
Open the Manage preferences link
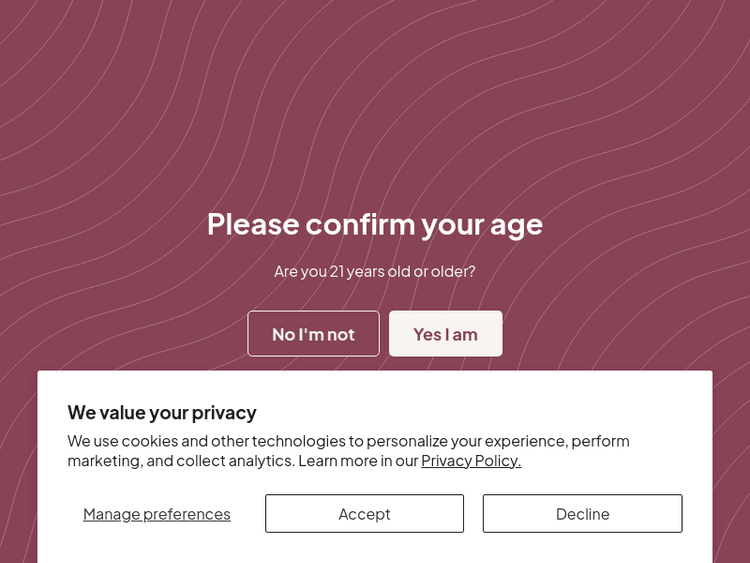point(156,514)
